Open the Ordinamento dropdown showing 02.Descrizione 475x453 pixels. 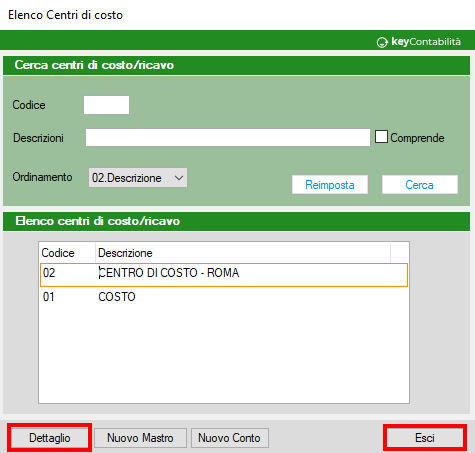click(x=138, y=178)
